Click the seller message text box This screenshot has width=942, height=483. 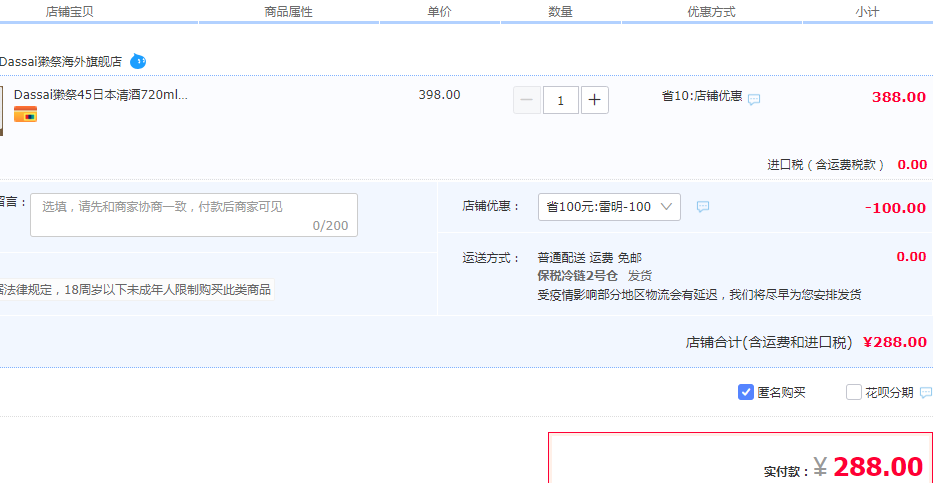point(194,214)
